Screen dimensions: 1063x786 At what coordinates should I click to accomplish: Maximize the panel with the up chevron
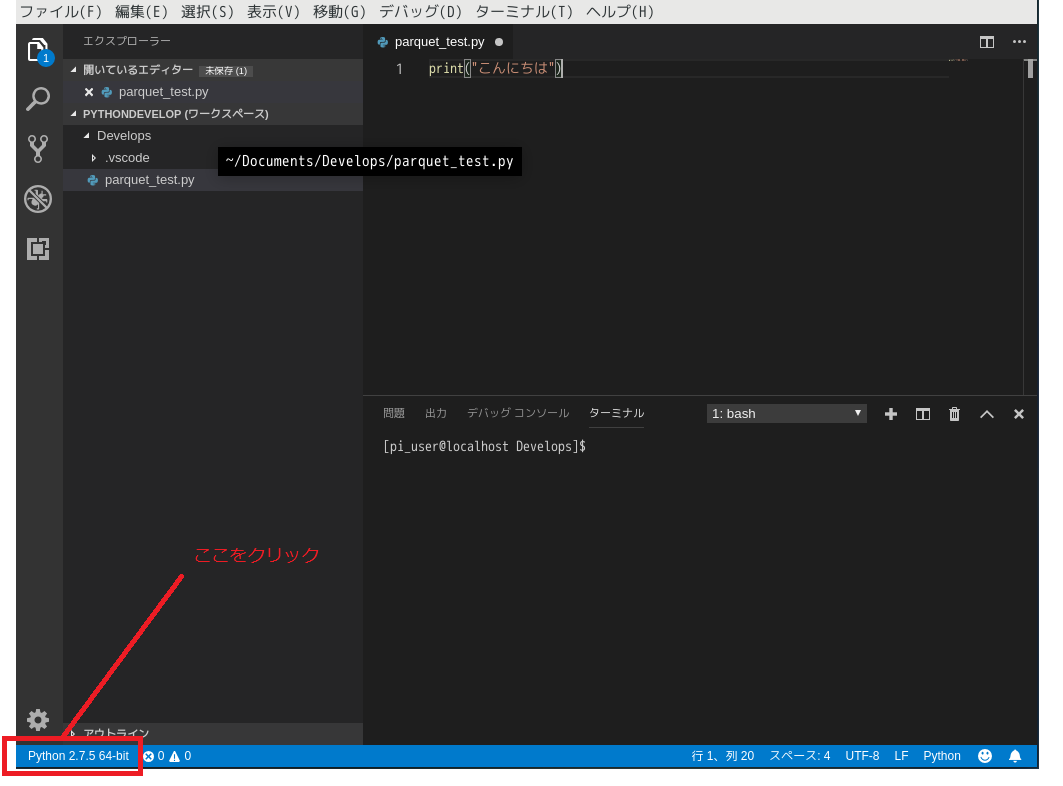[986, 414]
